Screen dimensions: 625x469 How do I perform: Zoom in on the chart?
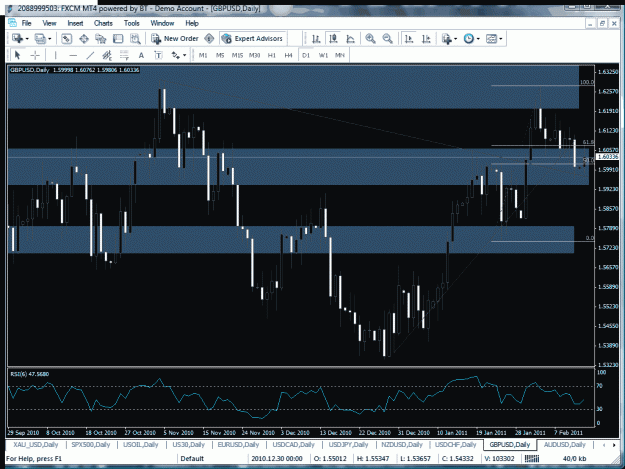[370, 39]
